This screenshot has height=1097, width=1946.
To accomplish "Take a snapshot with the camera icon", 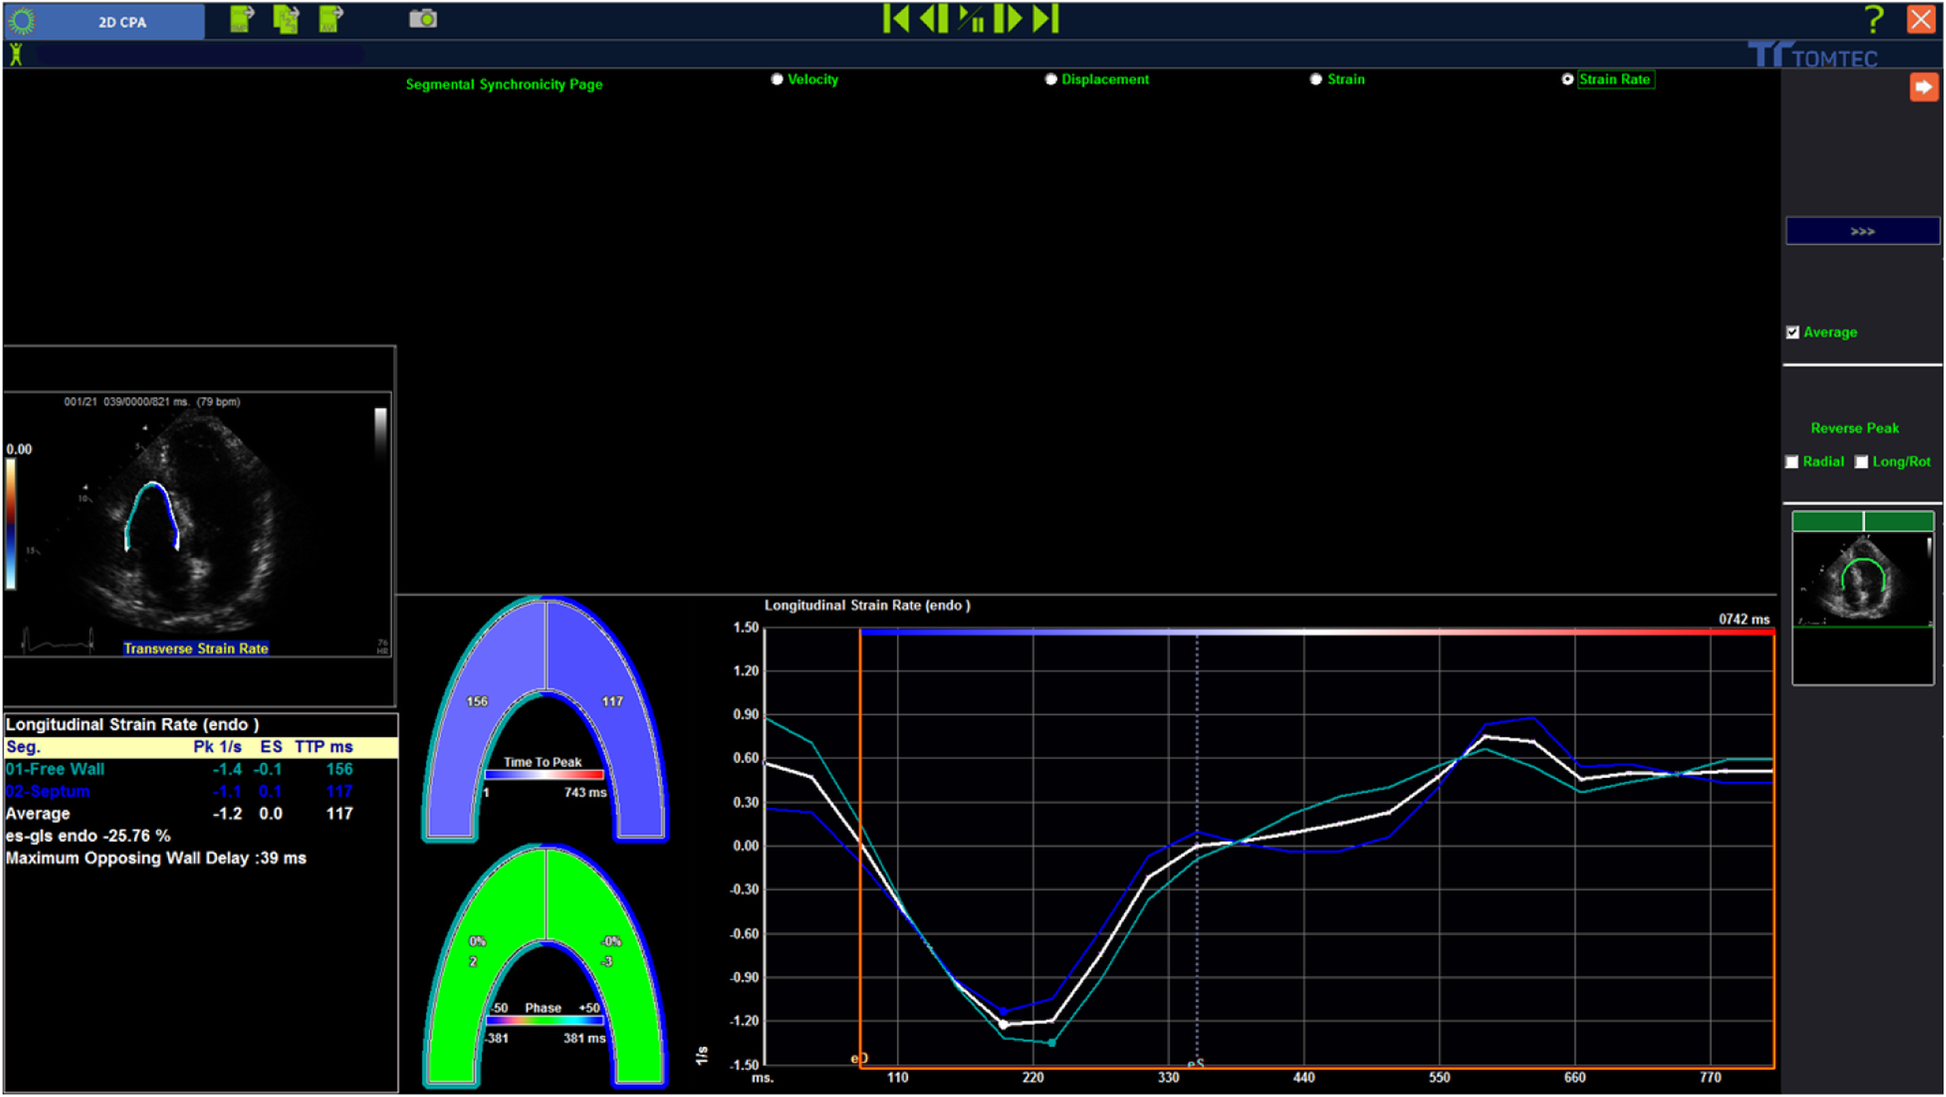I will click(x=423, y=19).
